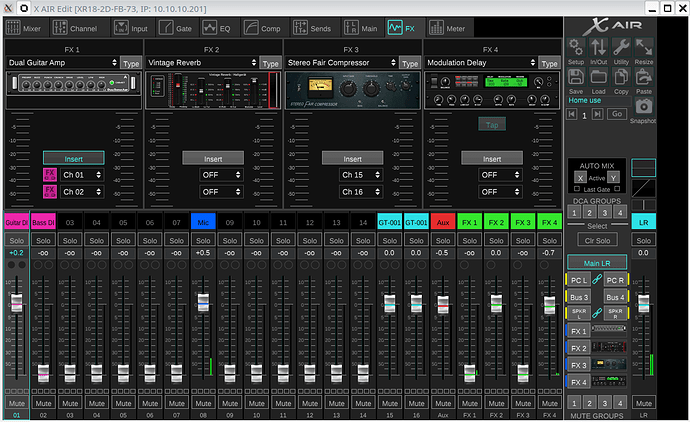Select the Vintage Reverb plugin thumbnail
This screenshot has height=422, width=690.
pyautogui.click(x=213, y=88)
